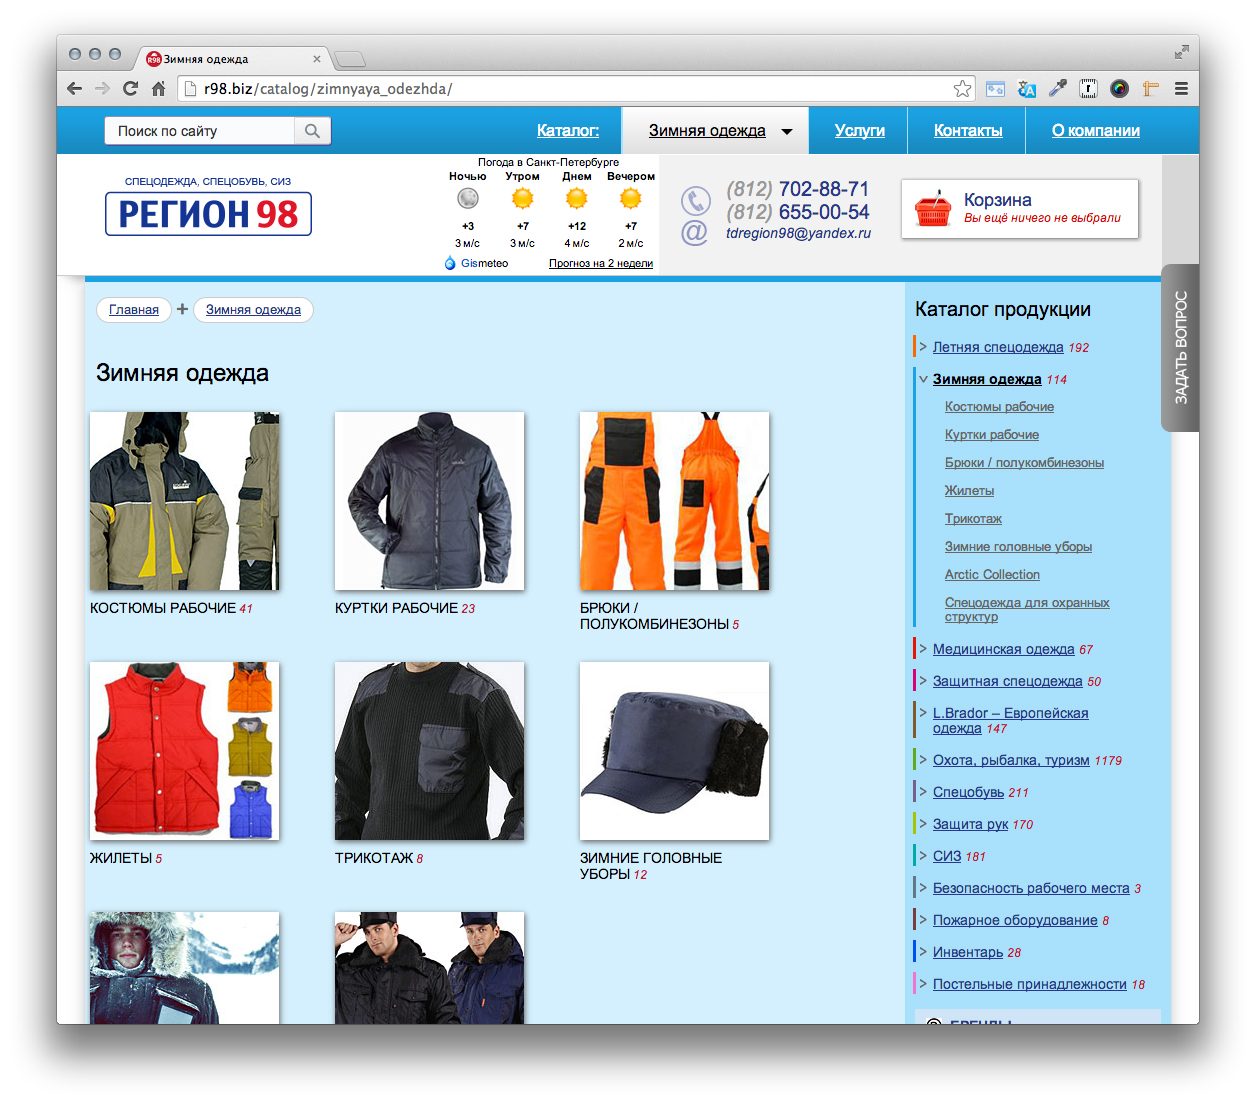Go to the browser home page icon
This screenshot has height=1103, width=1256.
[158, 89]
